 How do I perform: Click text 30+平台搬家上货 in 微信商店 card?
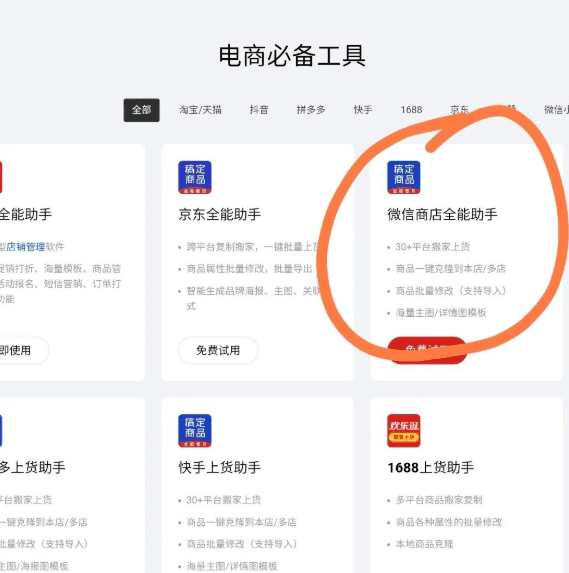pyautogui.click(x=433, y=247)
